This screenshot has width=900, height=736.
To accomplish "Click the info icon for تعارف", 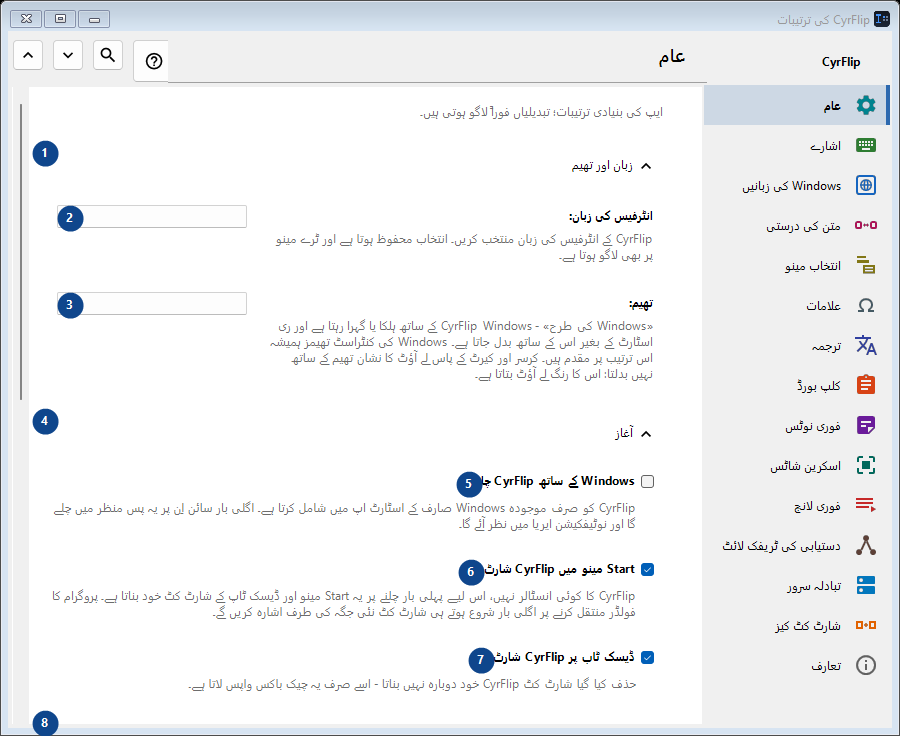I will coord(866,665).
